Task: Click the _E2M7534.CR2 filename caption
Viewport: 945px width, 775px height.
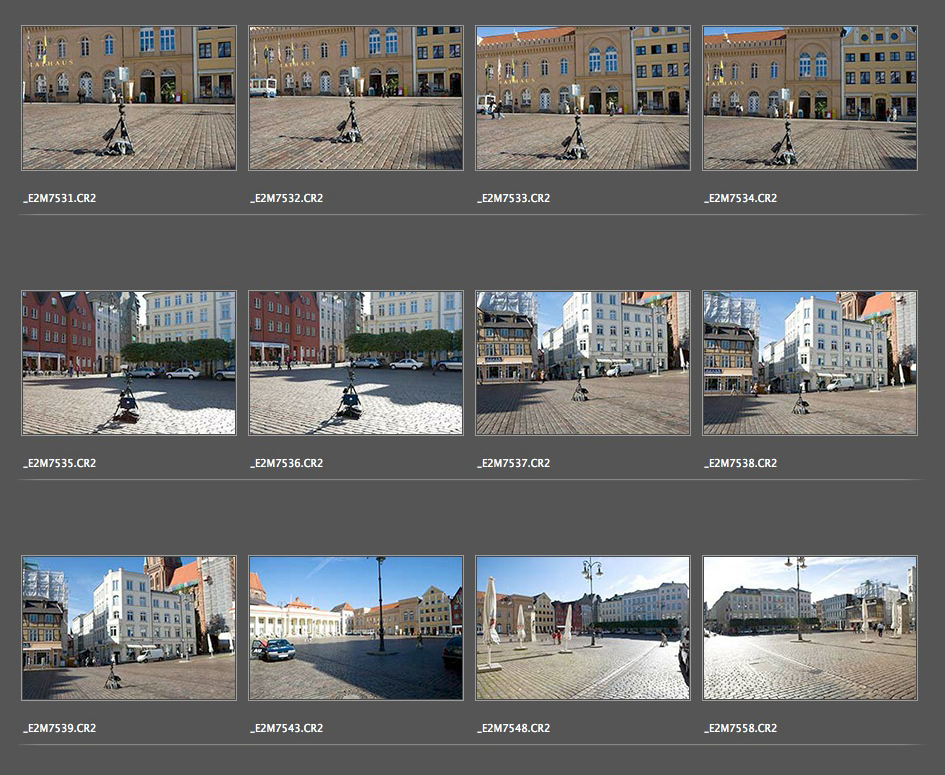Action: 741,198
